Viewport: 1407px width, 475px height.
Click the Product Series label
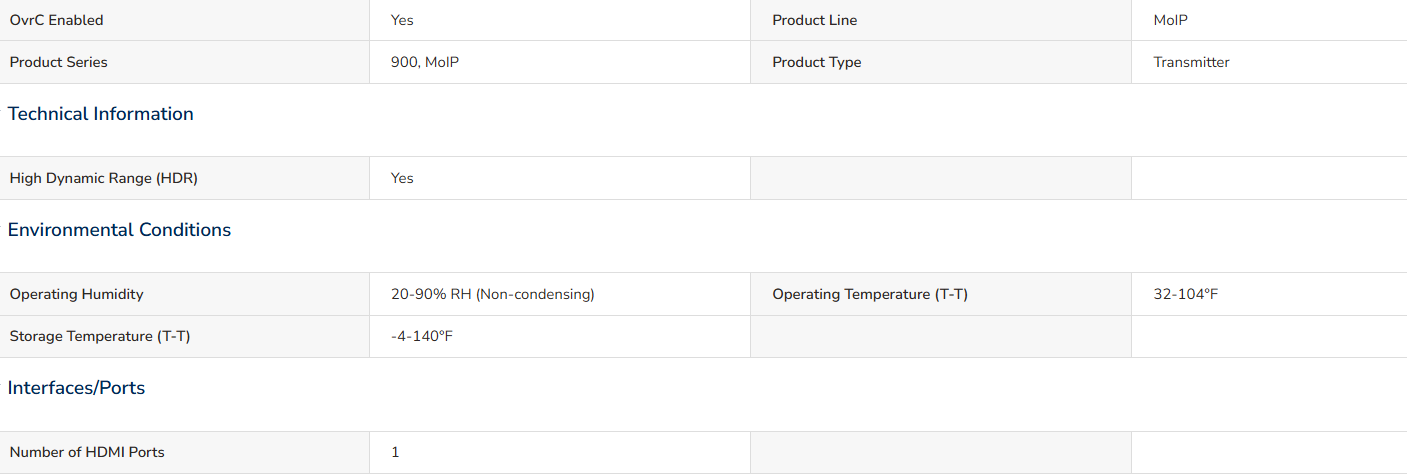click(58, 62)
